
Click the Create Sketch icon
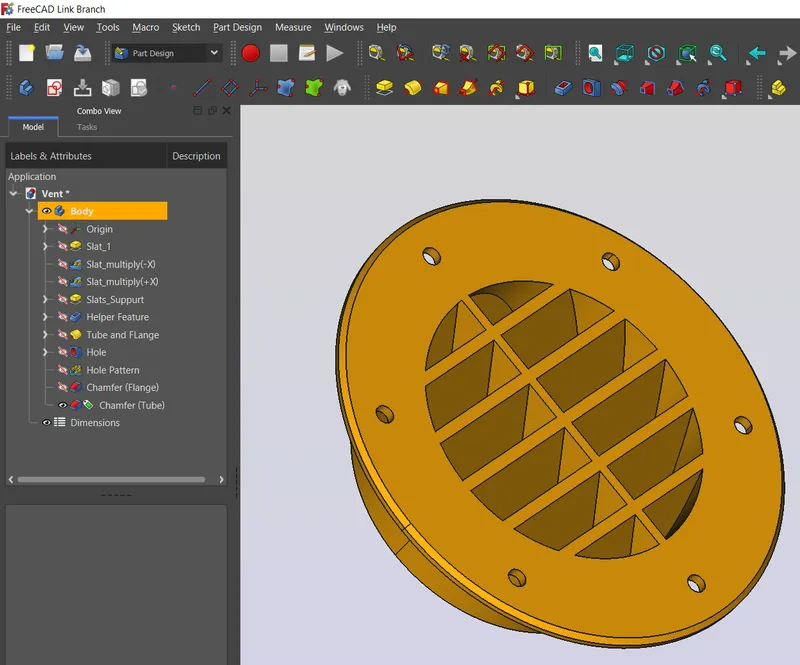54,88
